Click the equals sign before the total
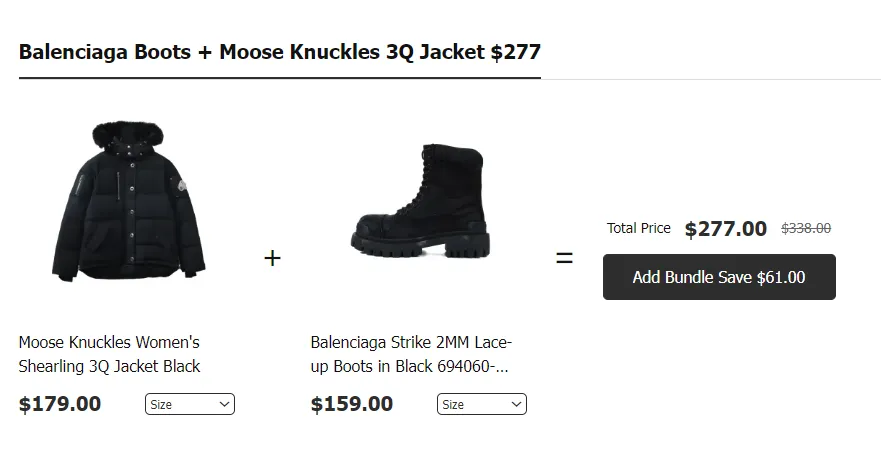Screen dimensions: 881x464 564,258
